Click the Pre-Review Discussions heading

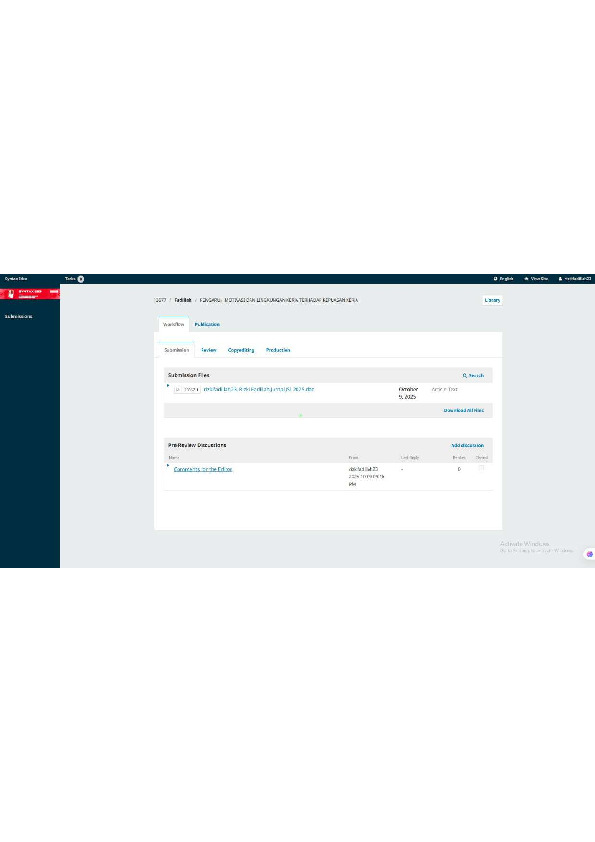(x=197, y=445)
